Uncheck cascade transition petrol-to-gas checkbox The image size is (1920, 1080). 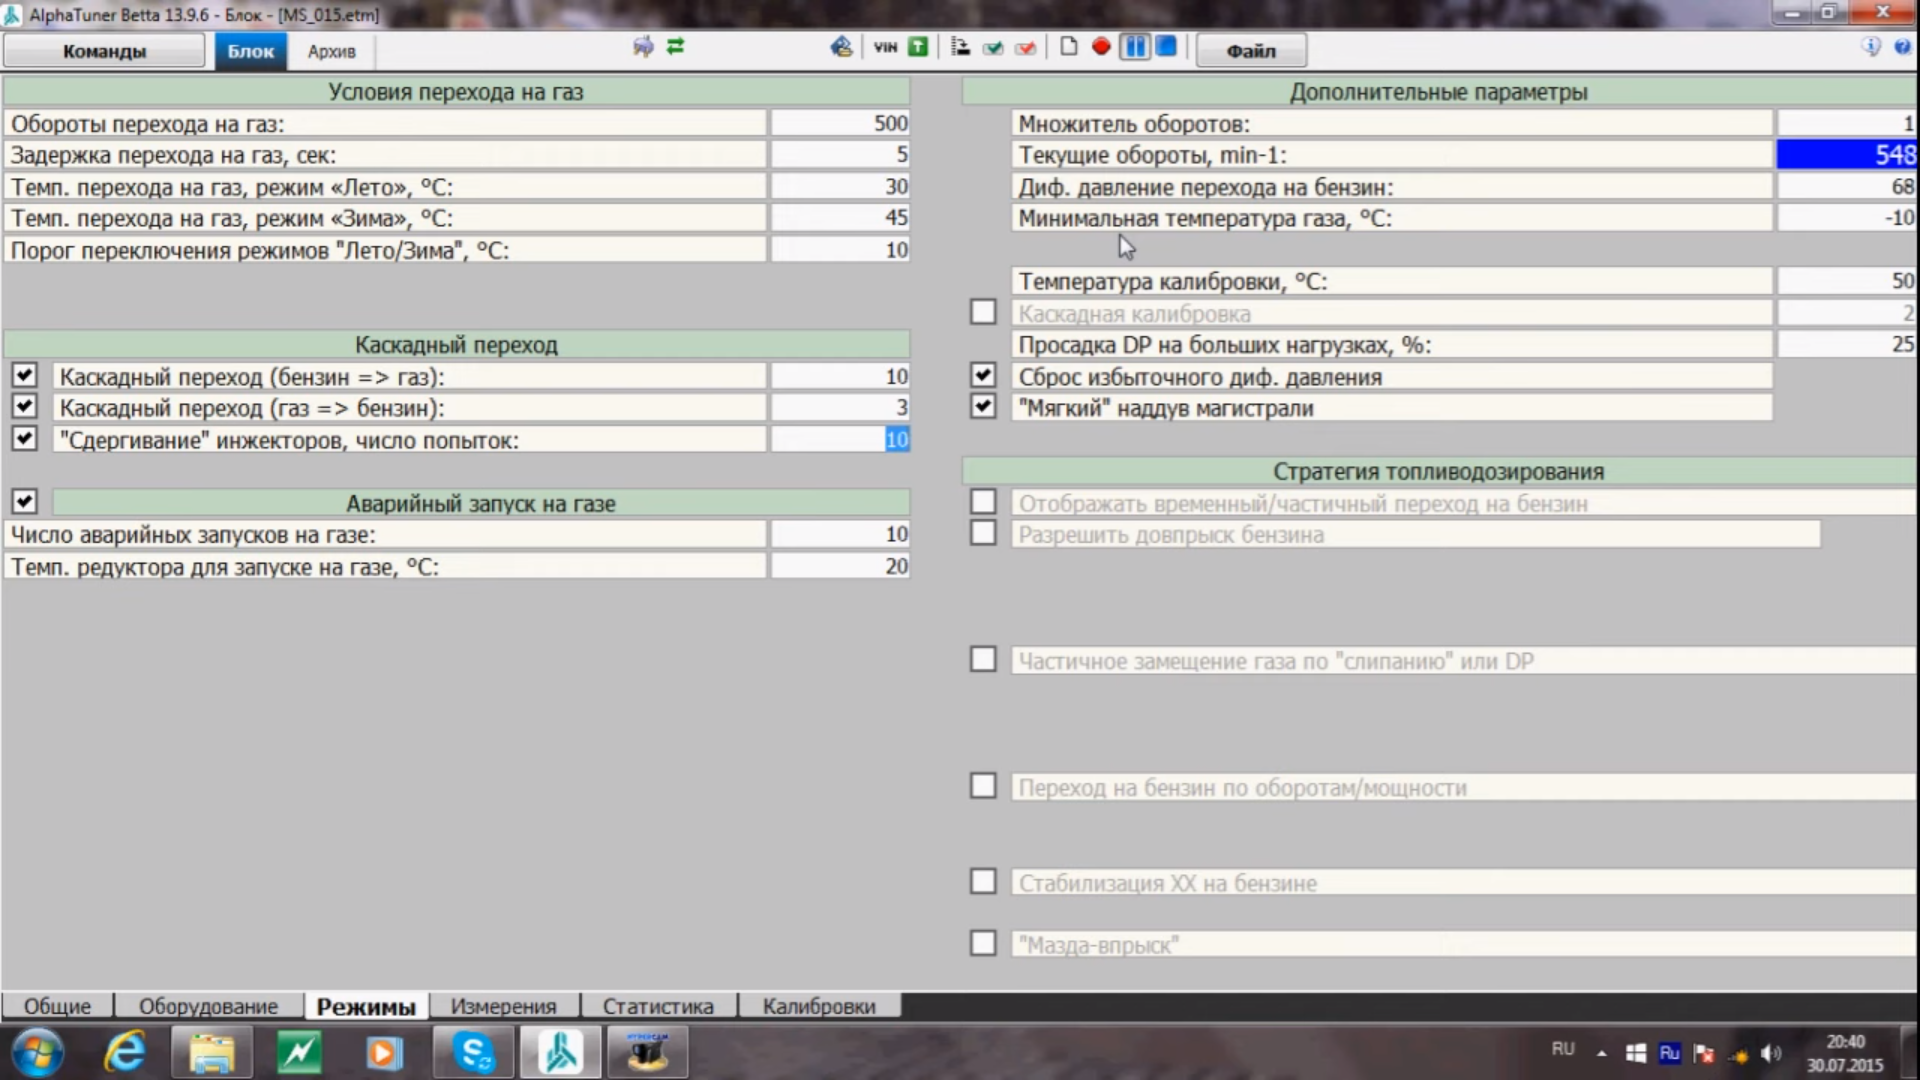[24, 376]
